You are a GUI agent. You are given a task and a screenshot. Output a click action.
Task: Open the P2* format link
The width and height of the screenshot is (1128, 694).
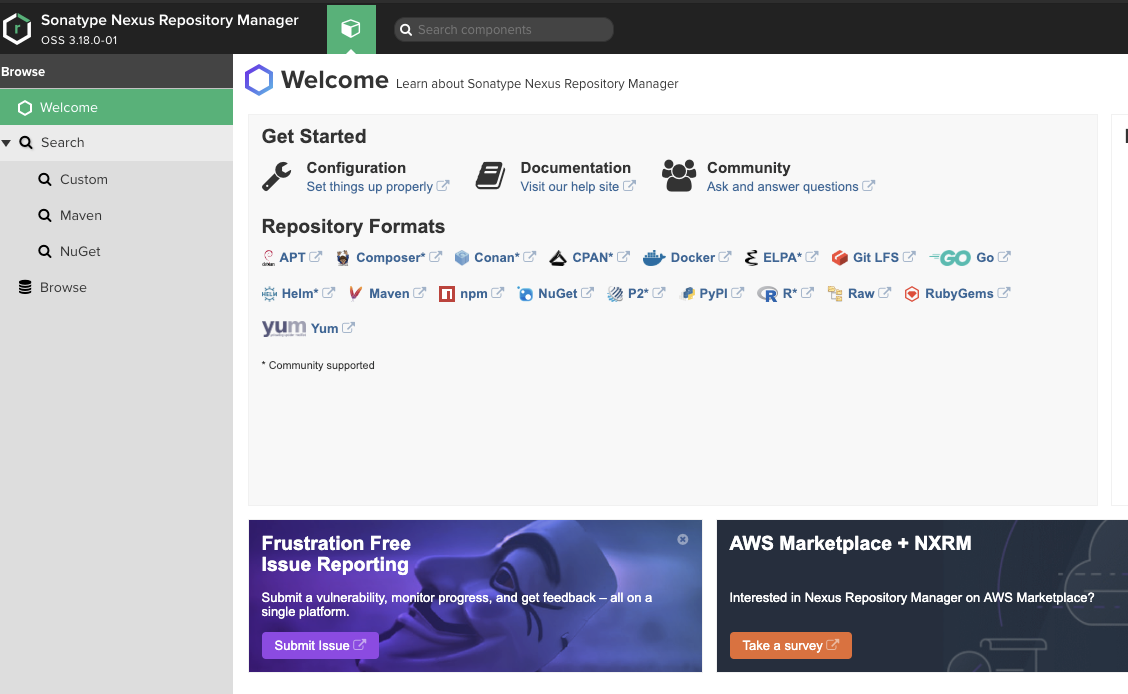click(638, 293)
